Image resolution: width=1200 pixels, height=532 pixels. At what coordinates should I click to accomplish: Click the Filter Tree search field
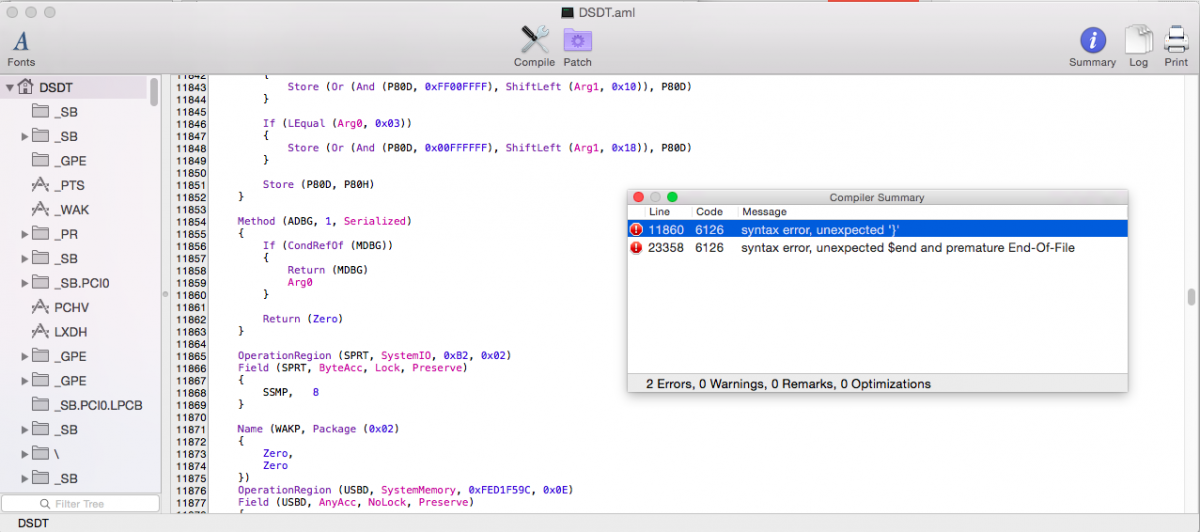click(x=80, y=504)
